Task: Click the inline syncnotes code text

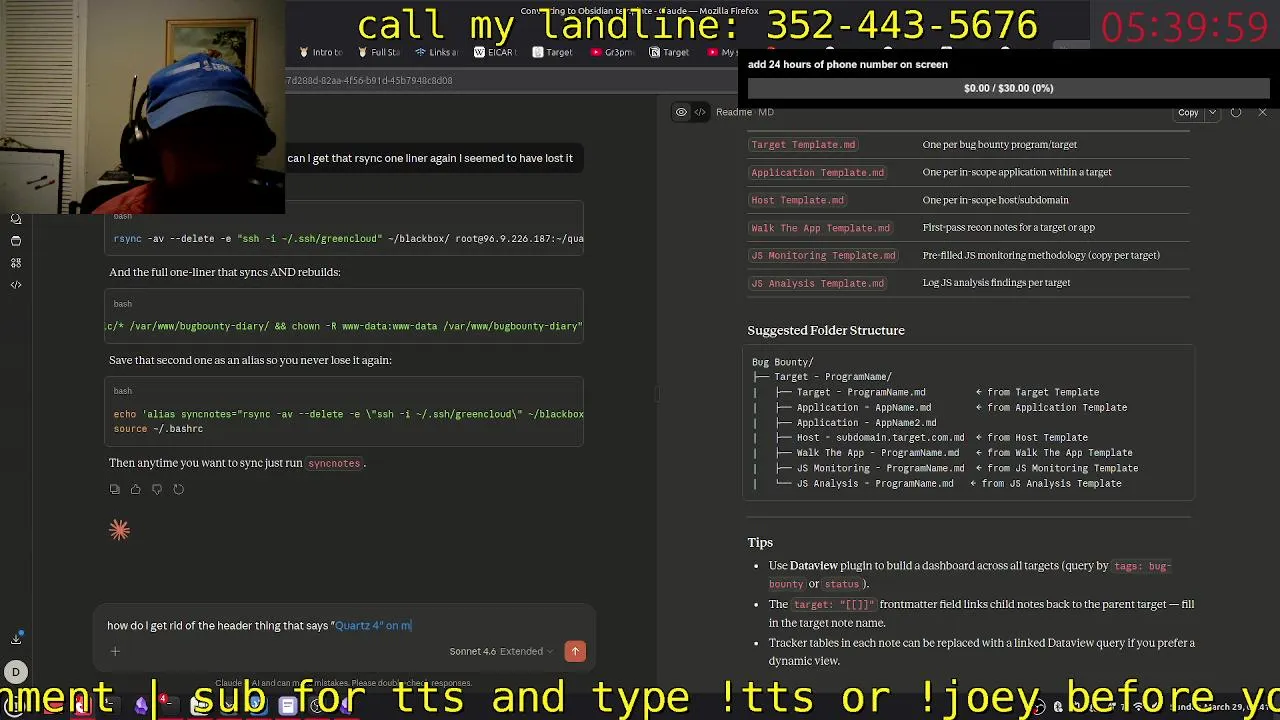Action: 334,464
